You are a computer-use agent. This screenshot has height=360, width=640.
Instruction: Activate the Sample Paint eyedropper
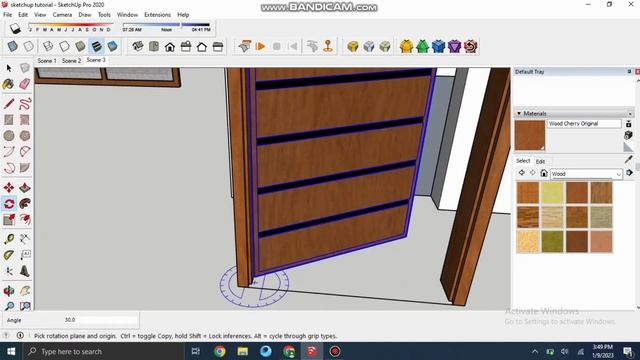pos(629,159)
